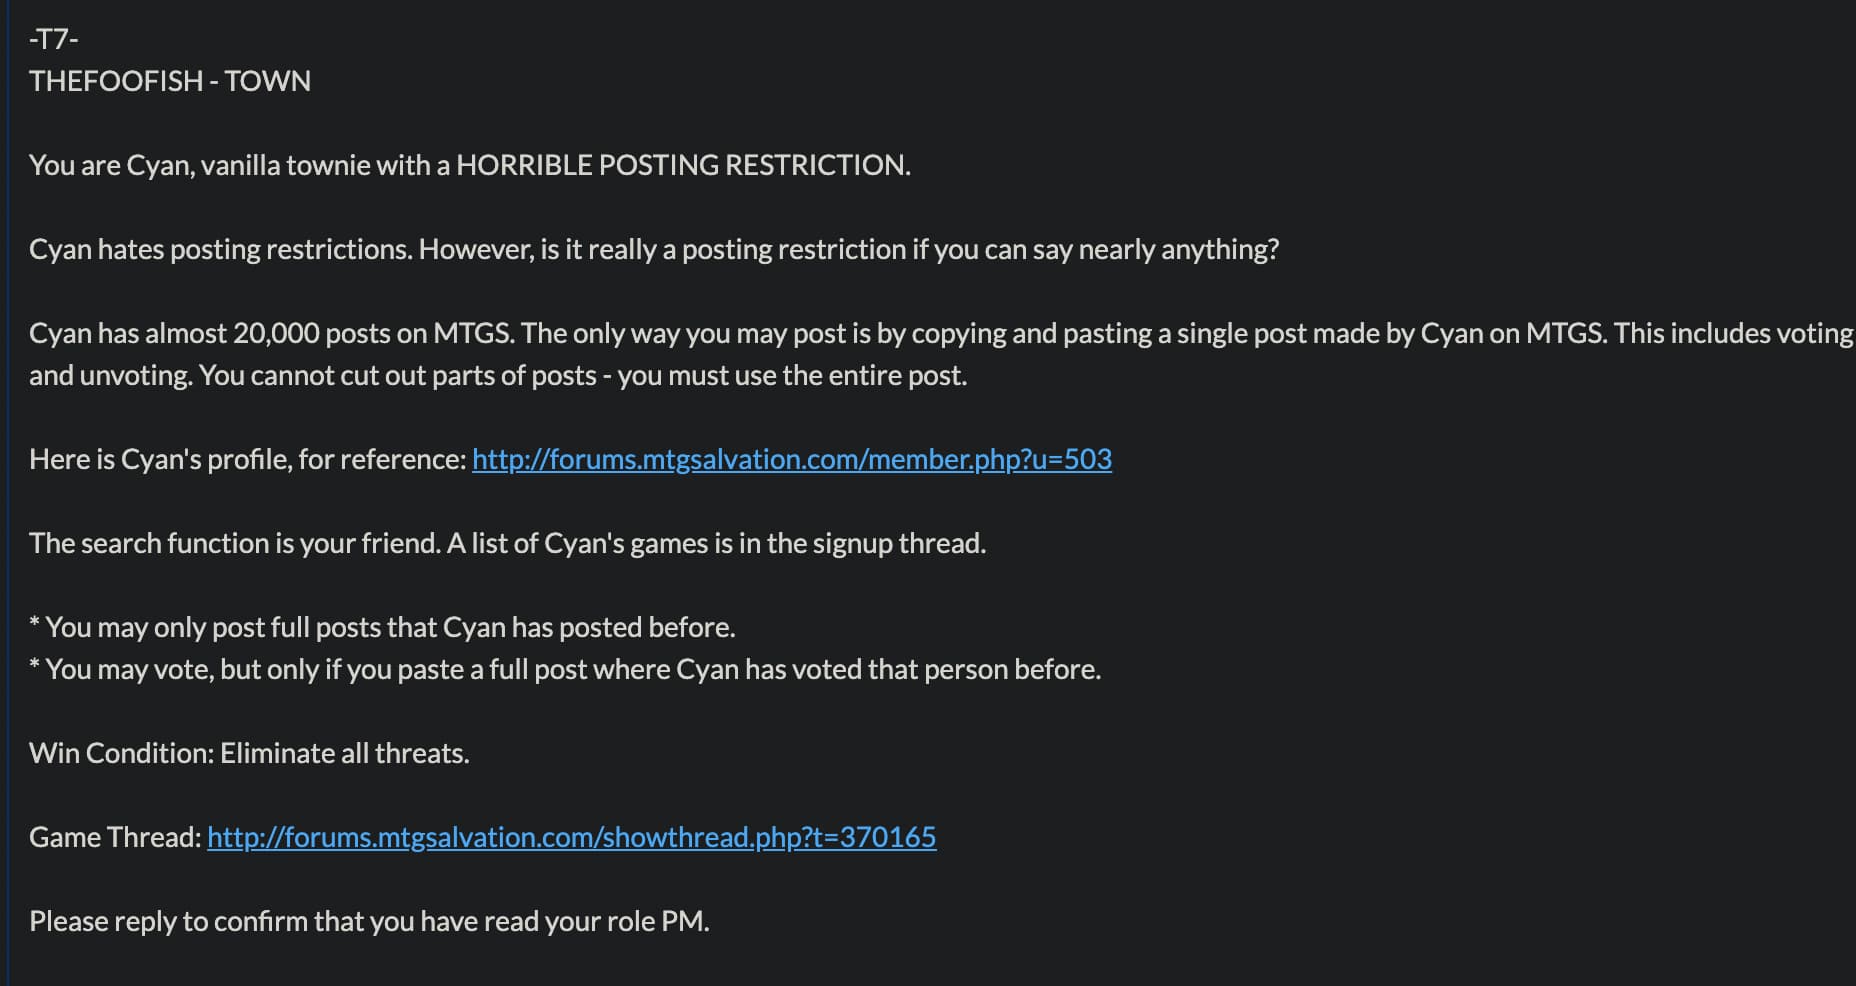Click the 'and unvoting. You cannot cut' line
The height and width of the screenshot is (986, 1856).
498,375
